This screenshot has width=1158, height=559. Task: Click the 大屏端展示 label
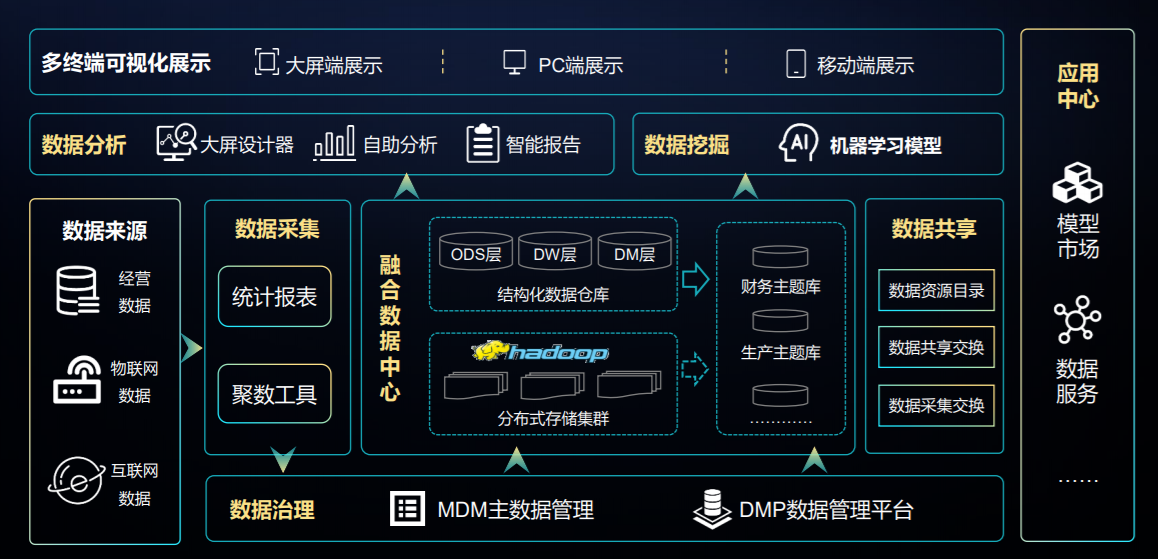[x=334, y=65]
